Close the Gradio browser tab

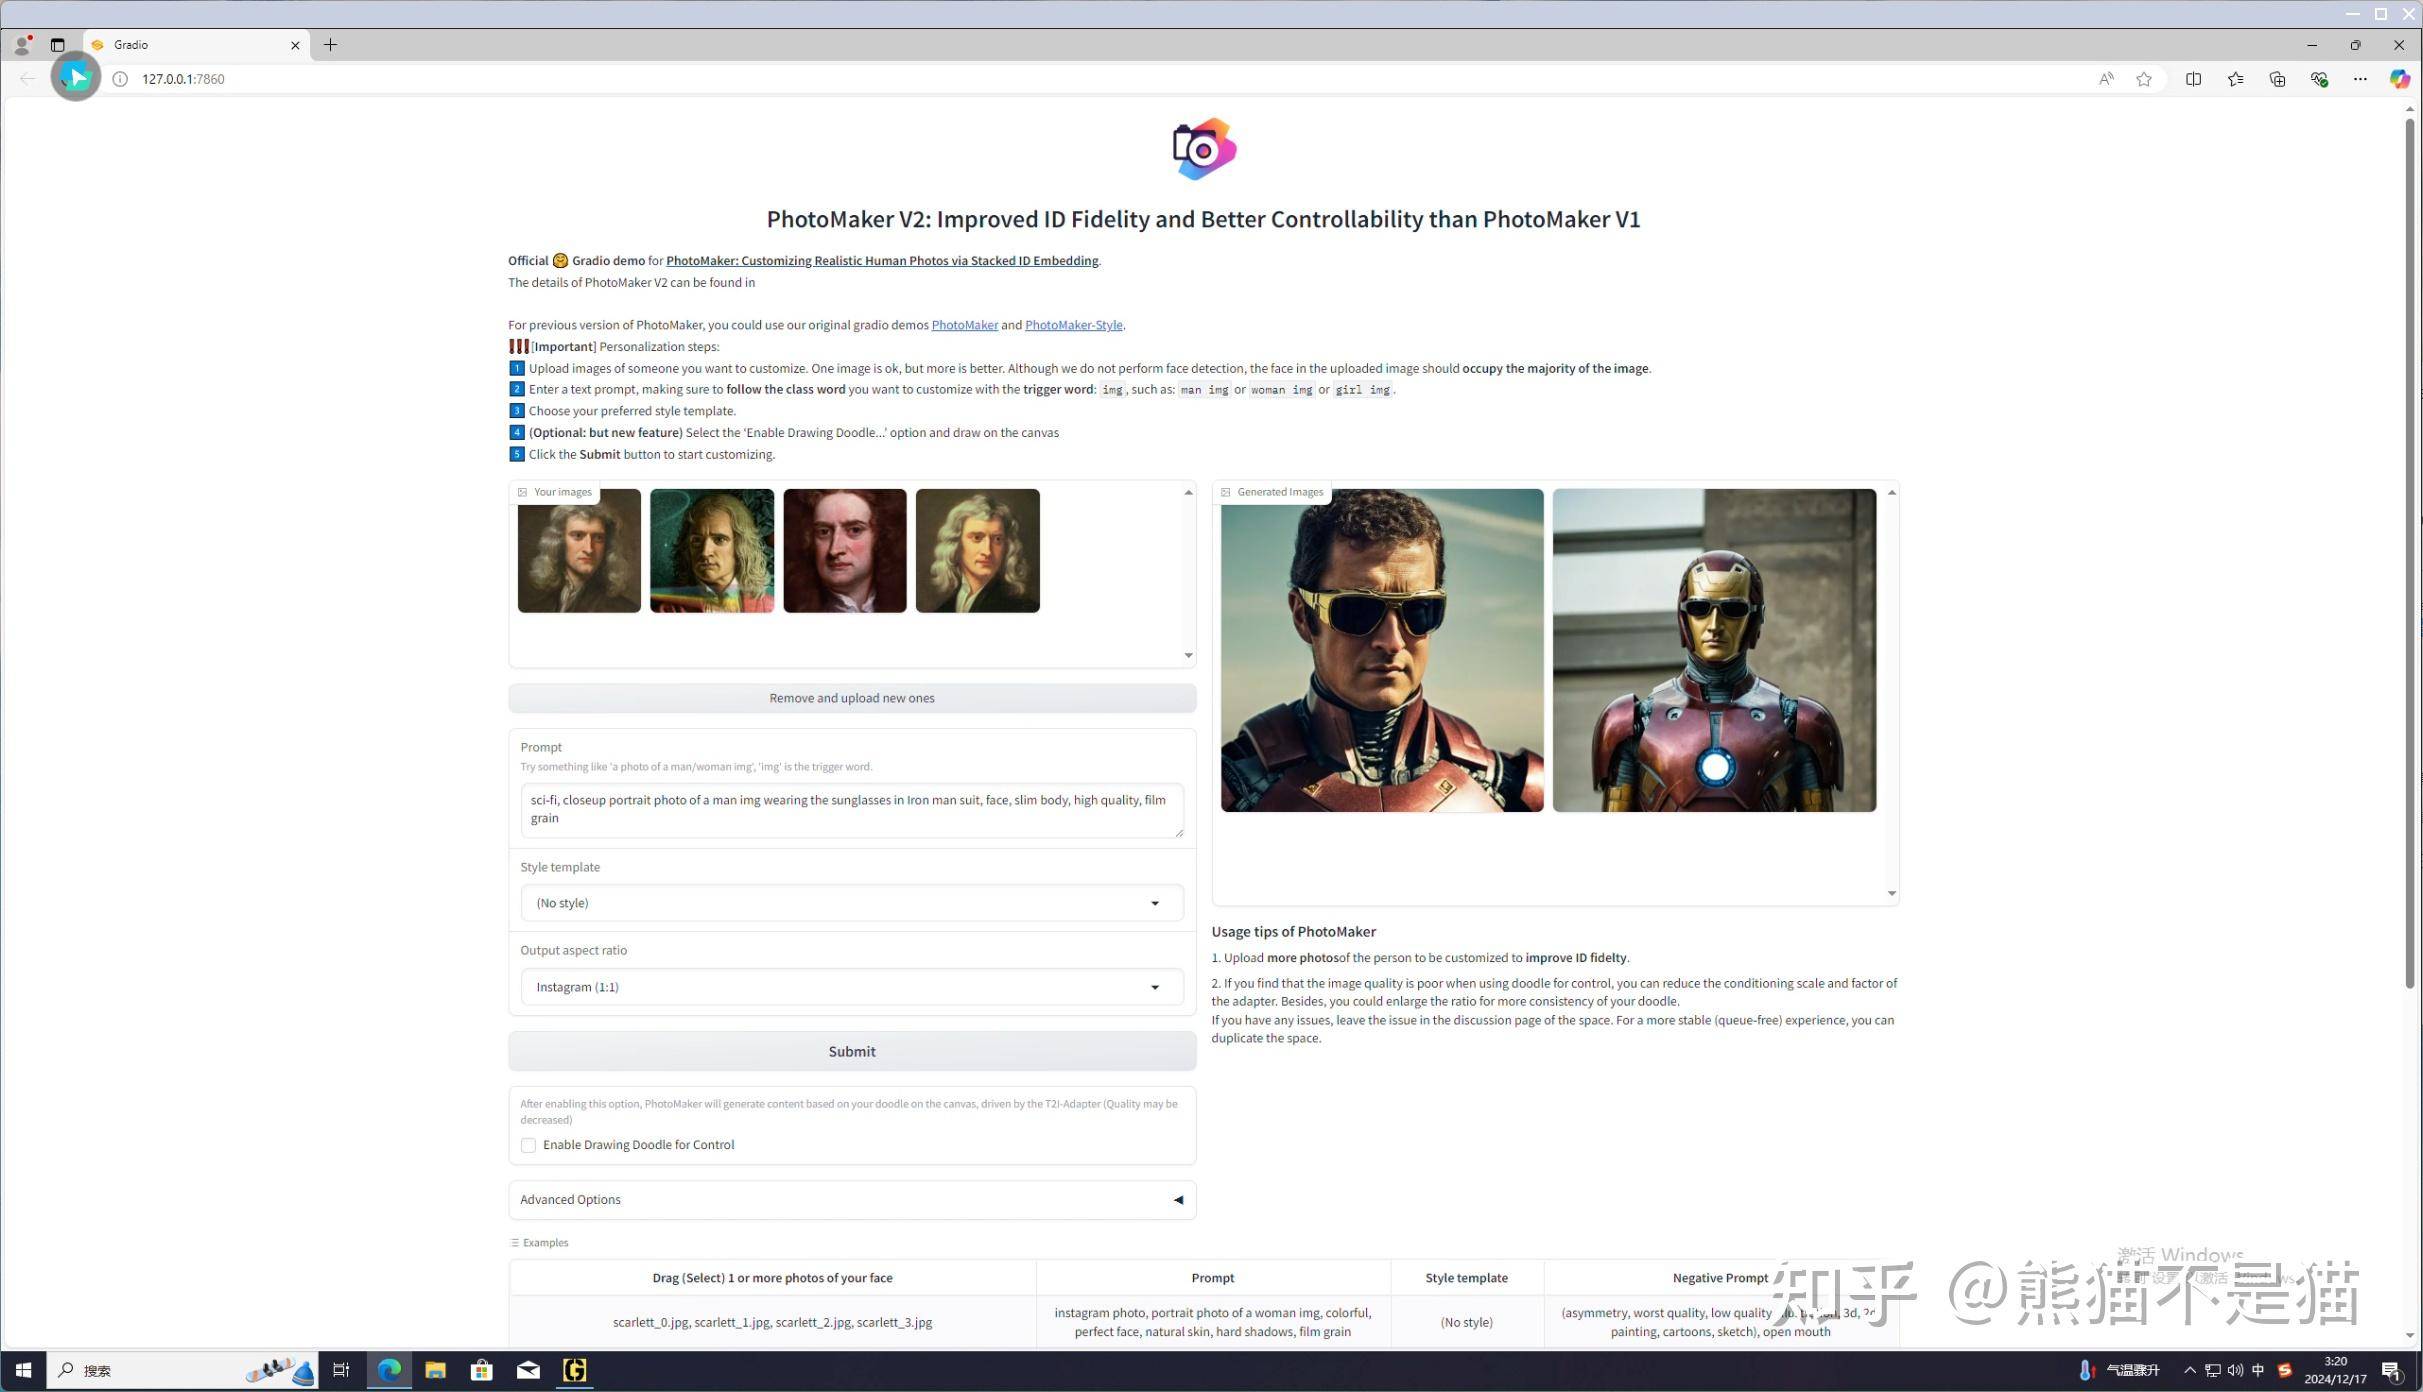(x=295, y=45)
